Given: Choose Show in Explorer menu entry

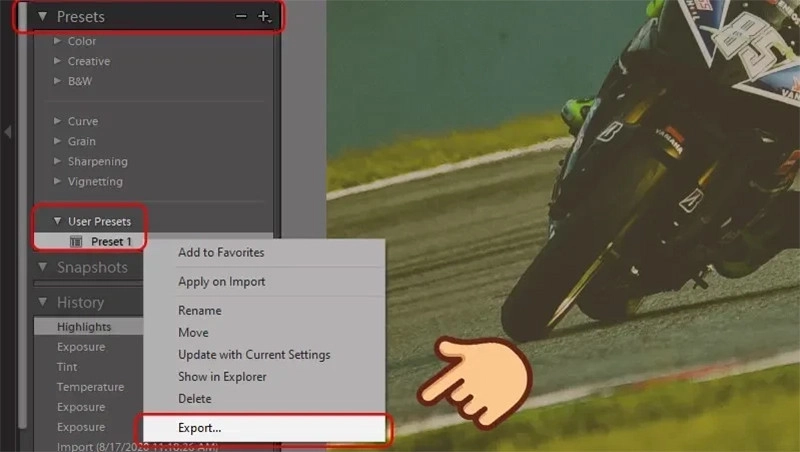Looking at the screenshot, I should coord(222,376).
